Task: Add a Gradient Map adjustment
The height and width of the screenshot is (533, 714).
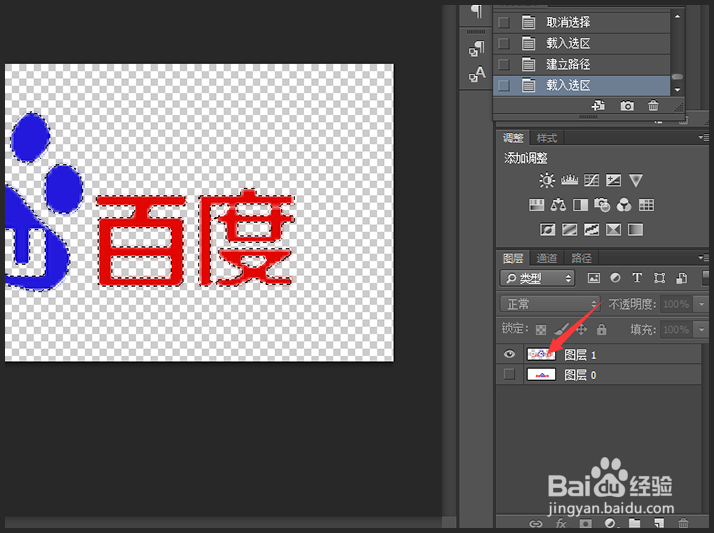Action: coord(635,229)
